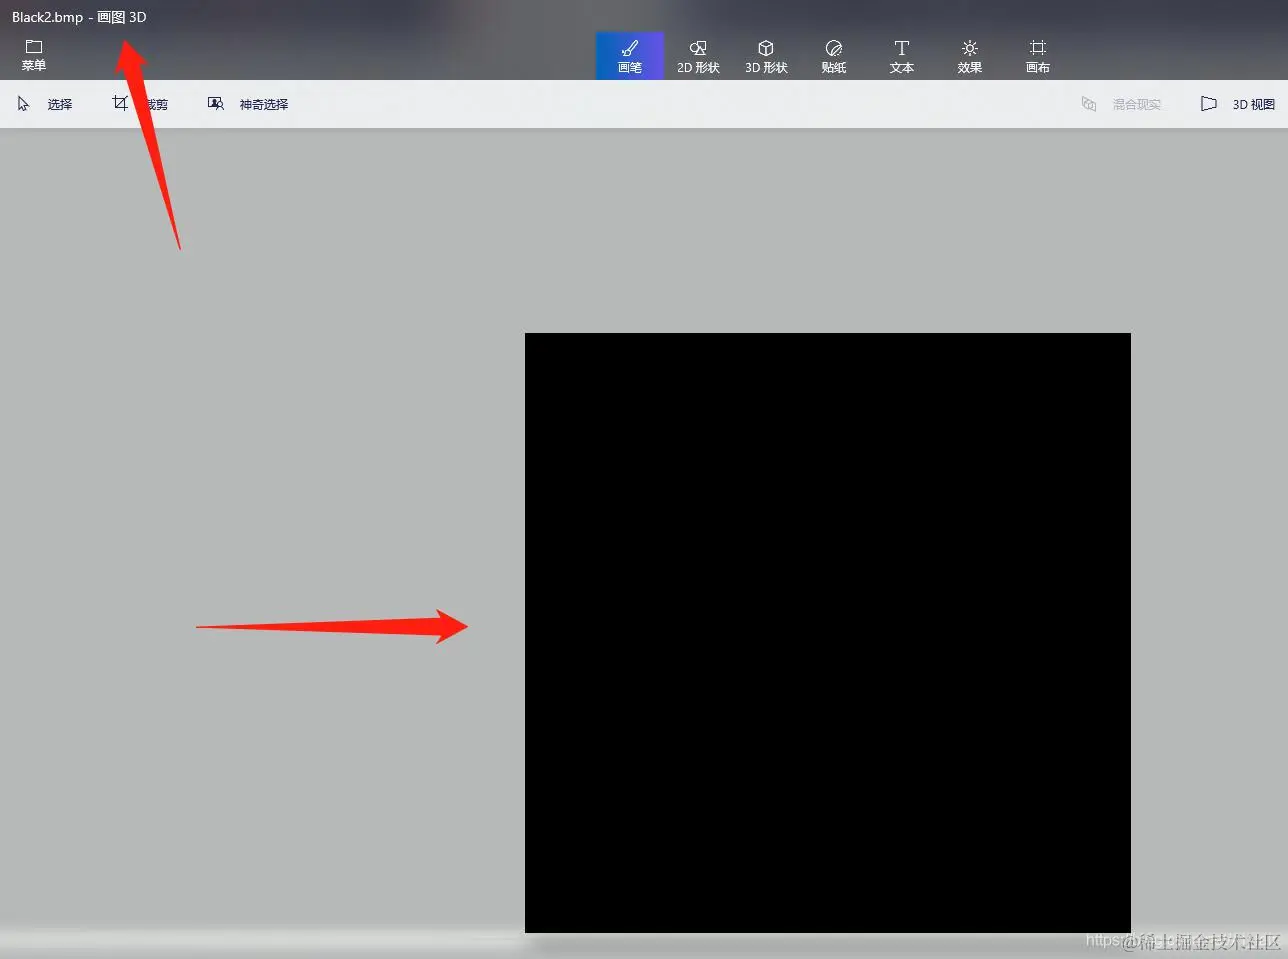The width and height of the screenshot is (1288, 959).
Task: Toggle the 3D 视图 view
Action: point(1238,104)
